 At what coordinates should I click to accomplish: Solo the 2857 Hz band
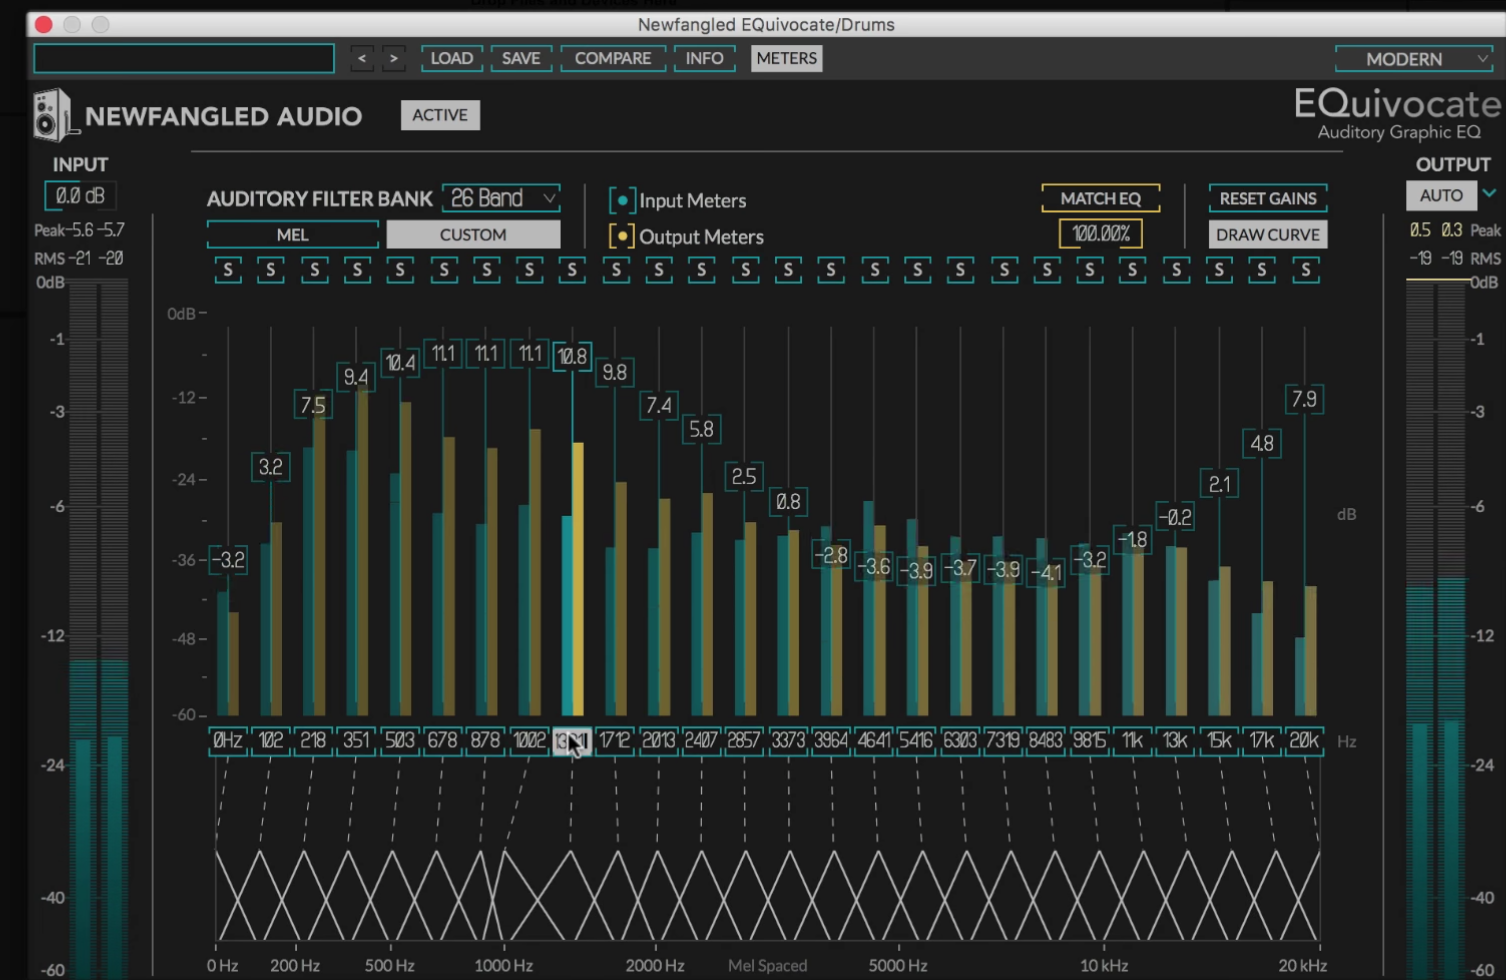[745, 270]
